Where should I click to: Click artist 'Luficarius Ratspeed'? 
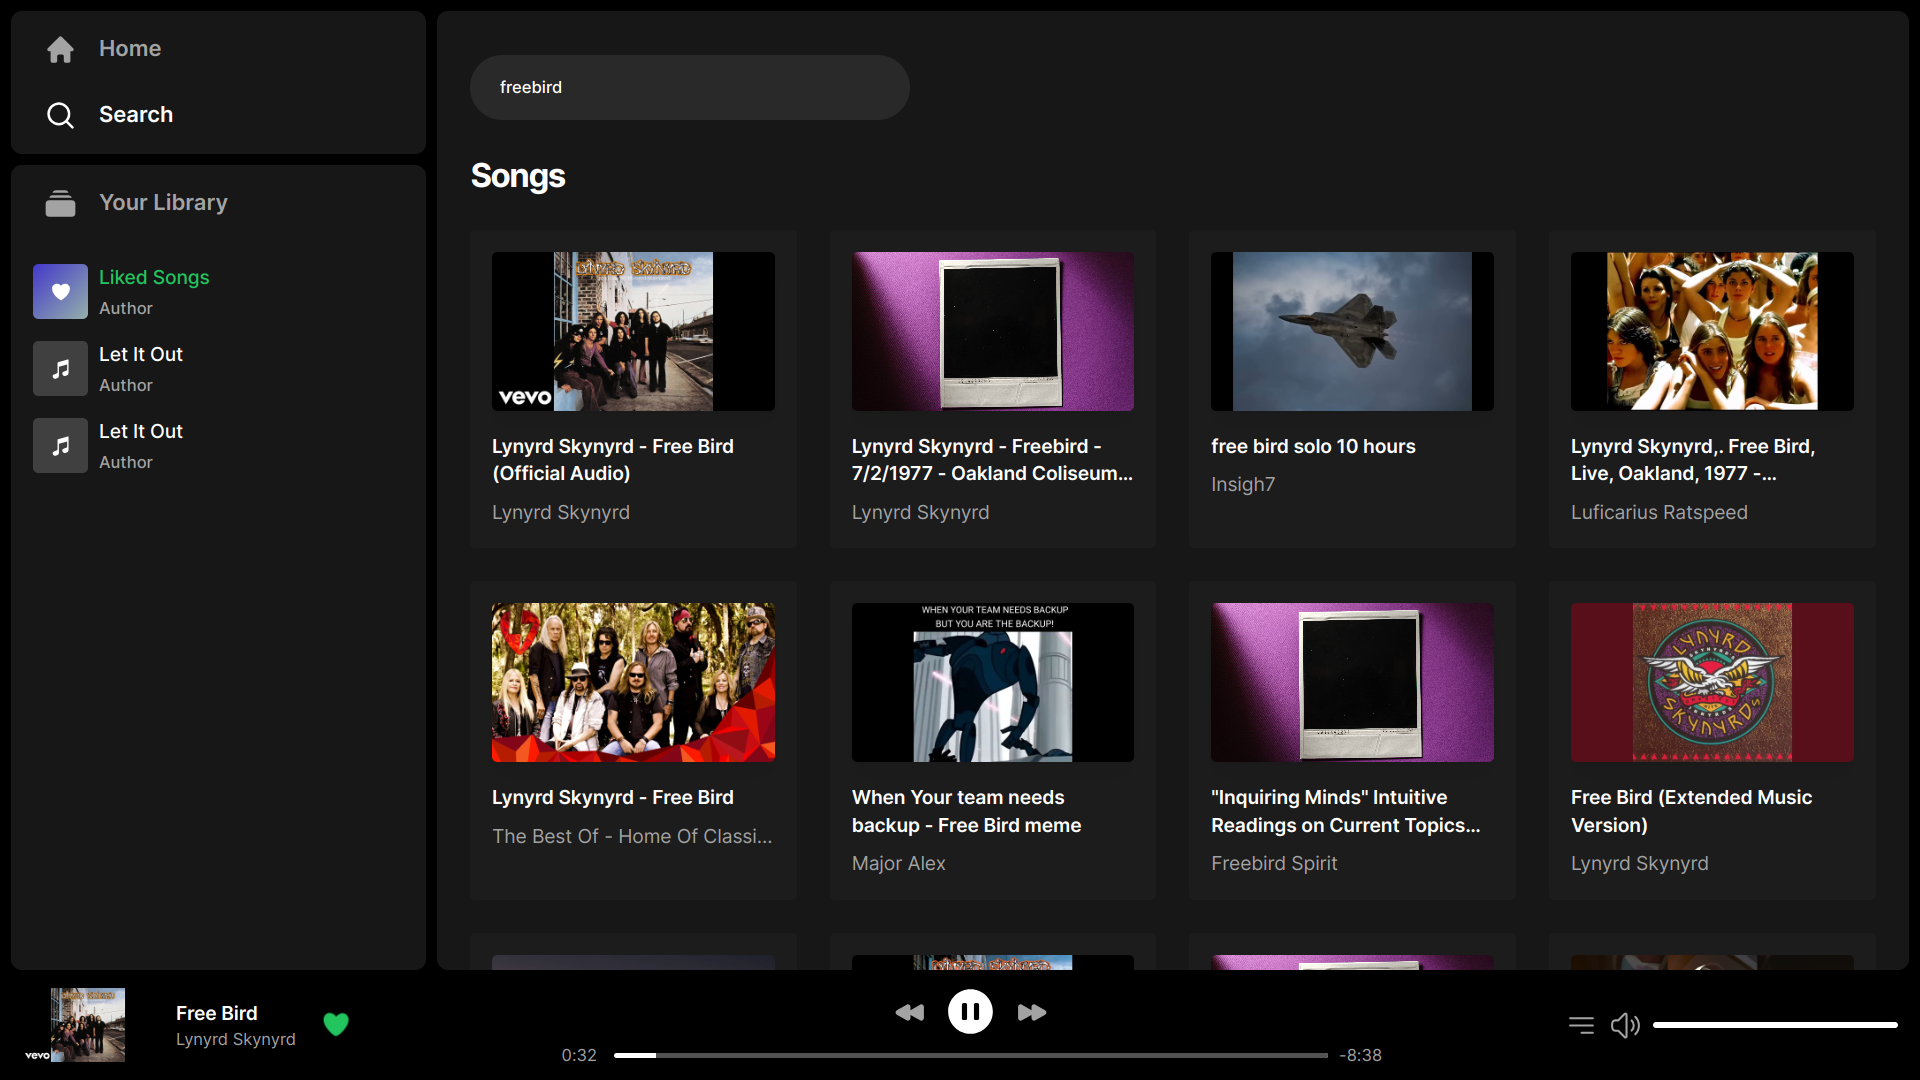pos(1659,513)
